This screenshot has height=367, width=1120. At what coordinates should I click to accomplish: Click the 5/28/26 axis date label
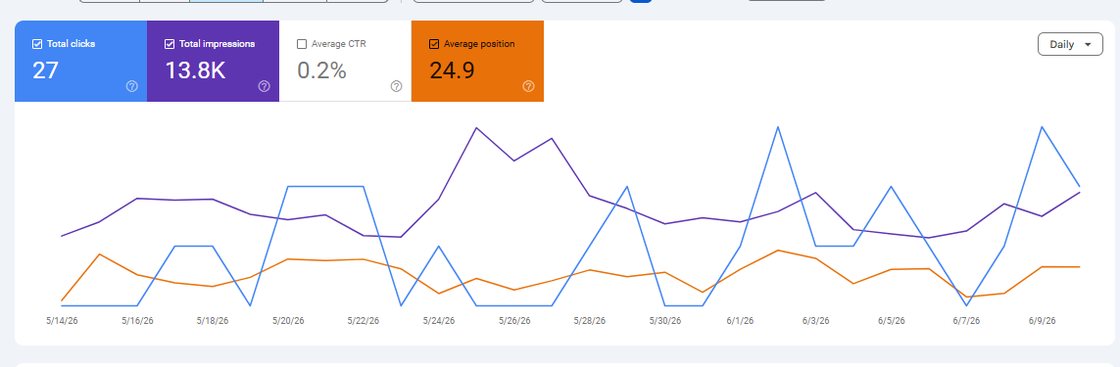tap(589, 321)
